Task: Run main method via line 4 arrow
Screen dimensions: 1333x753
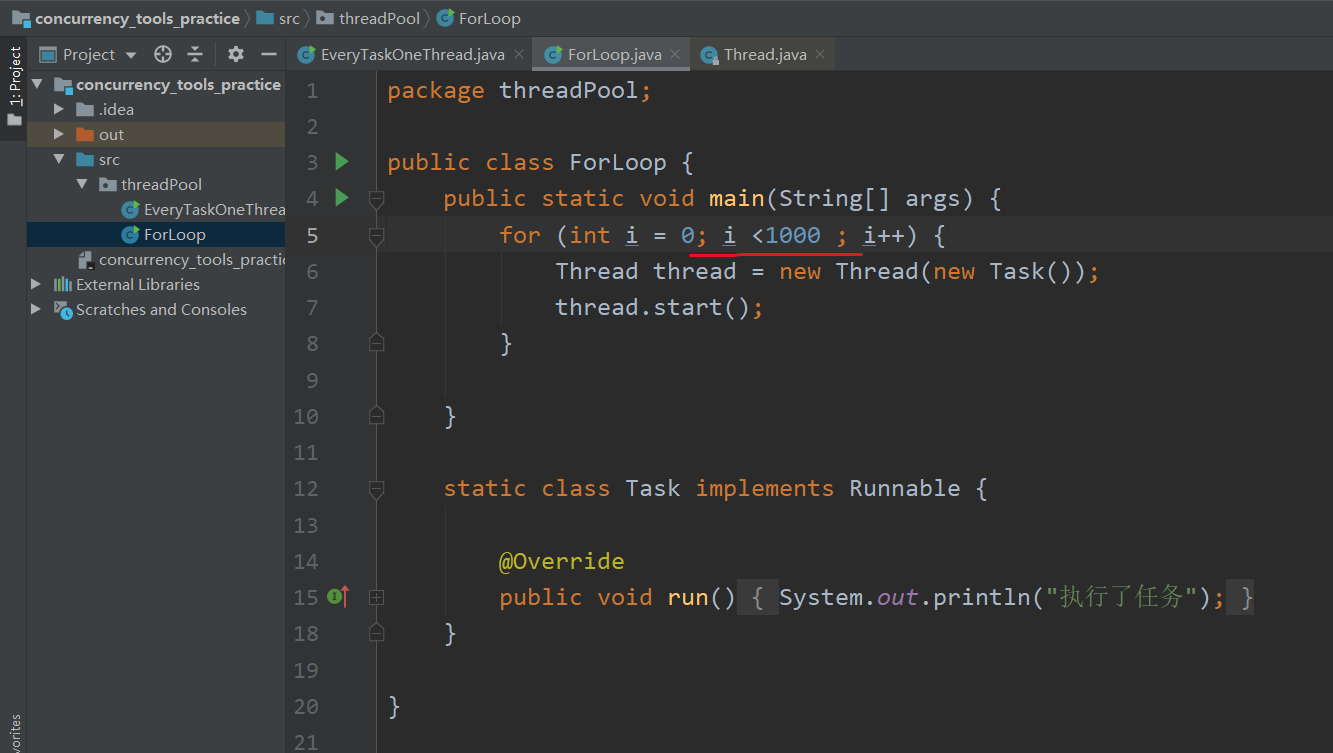Action: (x=342, y=197)
